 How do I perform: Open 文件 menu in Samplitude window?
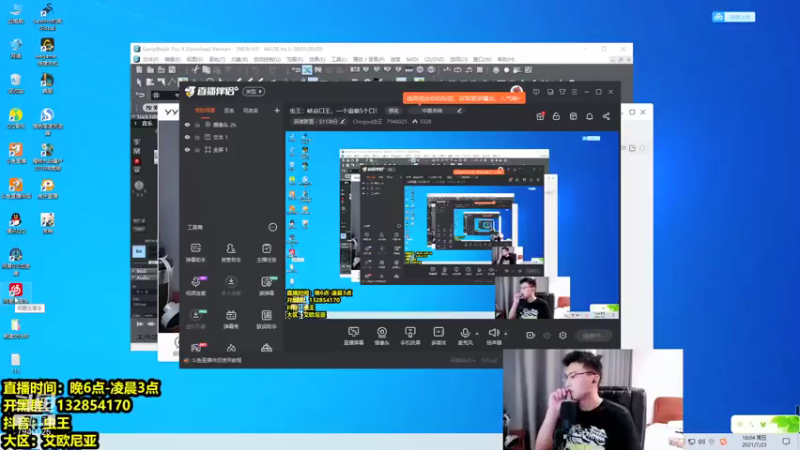pyautogui.click(x=150, y=60)
